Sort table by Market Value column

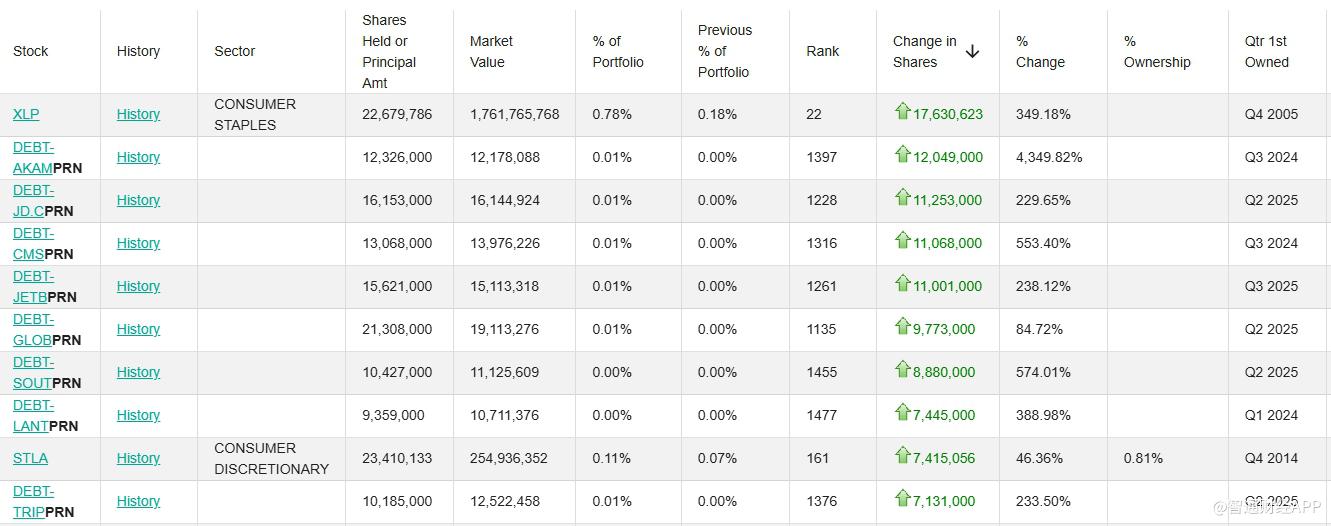point(491,52)
